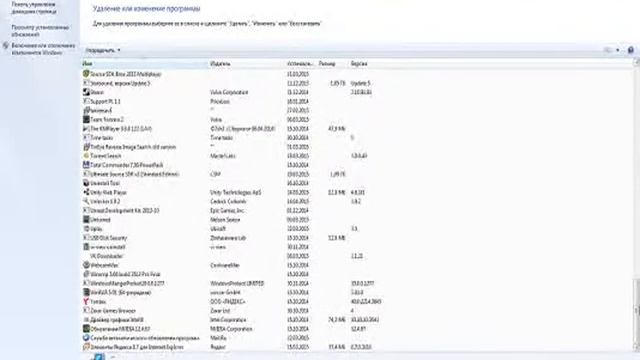This screenshot has width=640, height=360.
Task: Click the Ubisoft publisher cell
Action: tap(218, 229)
